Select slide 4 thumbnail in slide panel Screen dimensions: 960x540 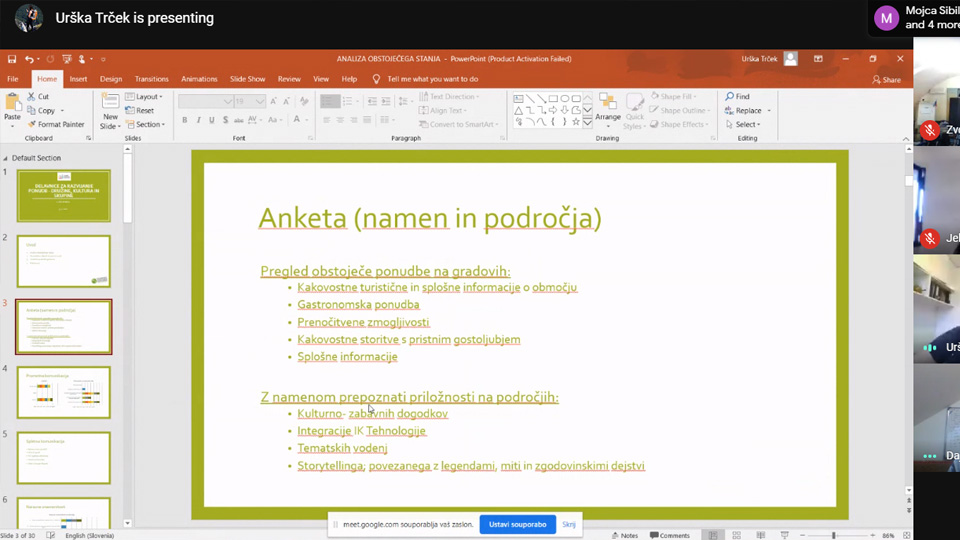(x=64, y=392)
